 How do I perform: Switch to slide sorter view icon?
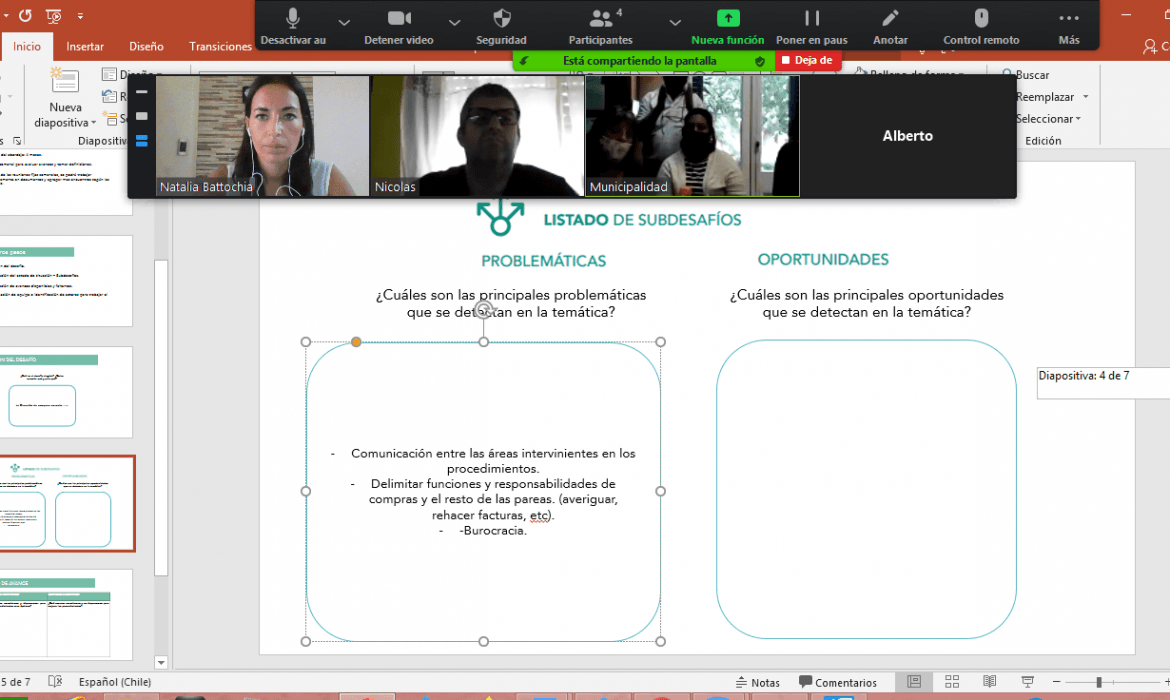[x=952, y=682]
